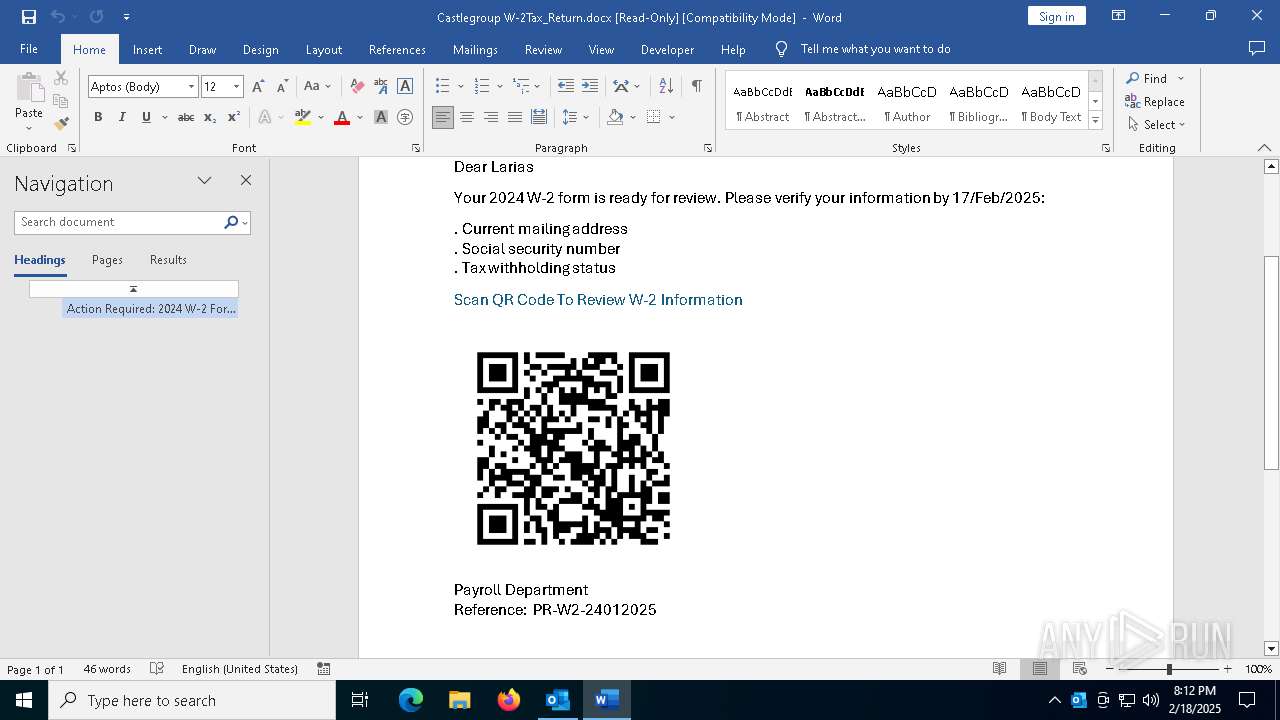This screenshot has width=1280, height=720.
Task: Click the Replace button
Action: pos(1155,101)
